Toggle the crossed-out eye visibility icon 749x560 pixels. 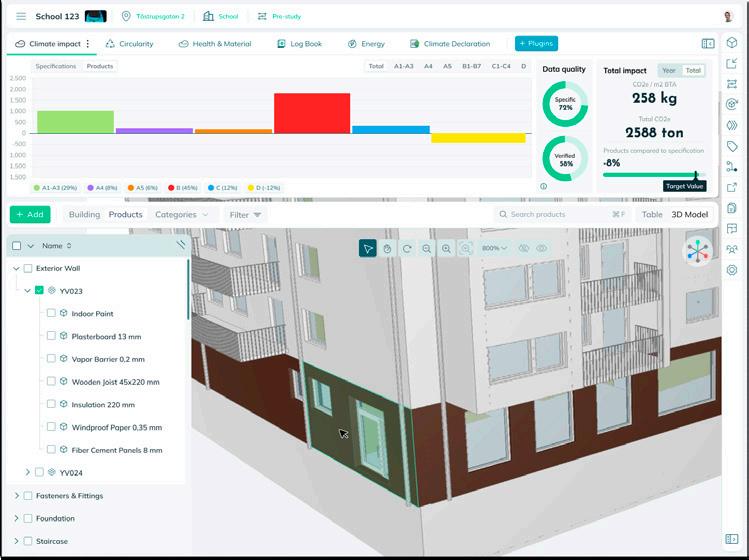point(524,248)
